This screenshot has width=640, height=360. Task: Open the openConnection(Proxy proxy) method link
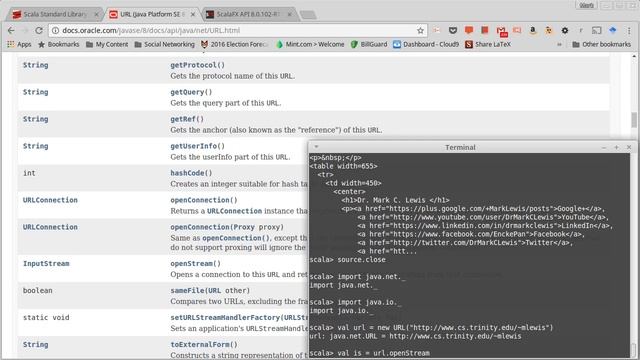[x=227, y=227]
